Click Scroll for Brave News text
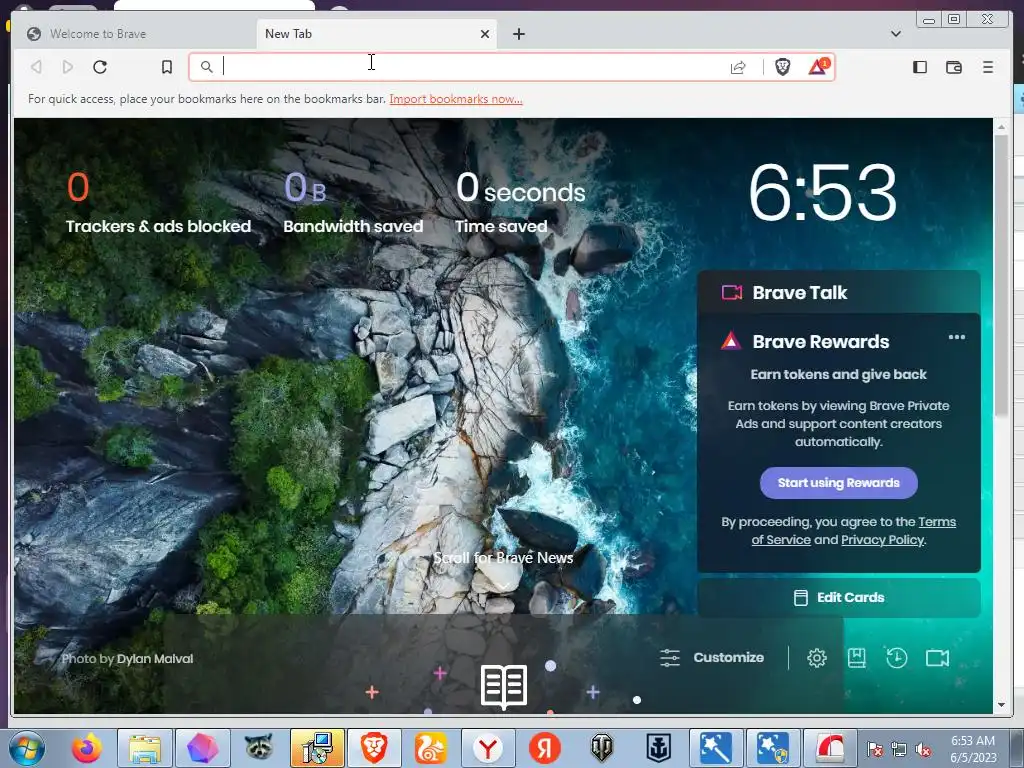Viewport: 1024px width, 768px height. tap(503, 558)
